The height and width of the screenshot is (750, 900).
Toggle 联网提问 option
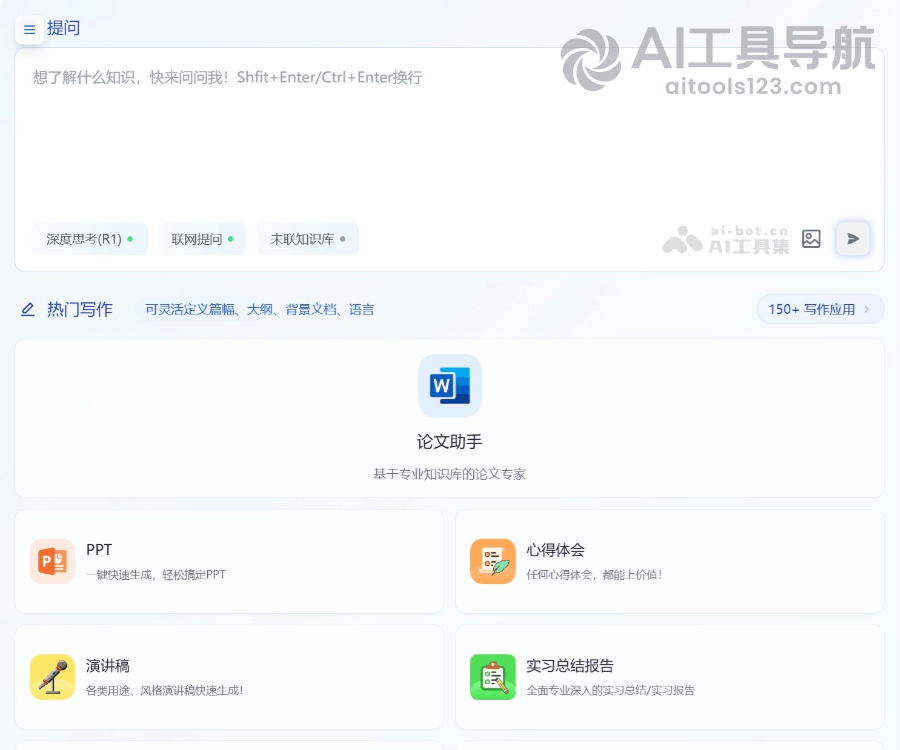202,239
